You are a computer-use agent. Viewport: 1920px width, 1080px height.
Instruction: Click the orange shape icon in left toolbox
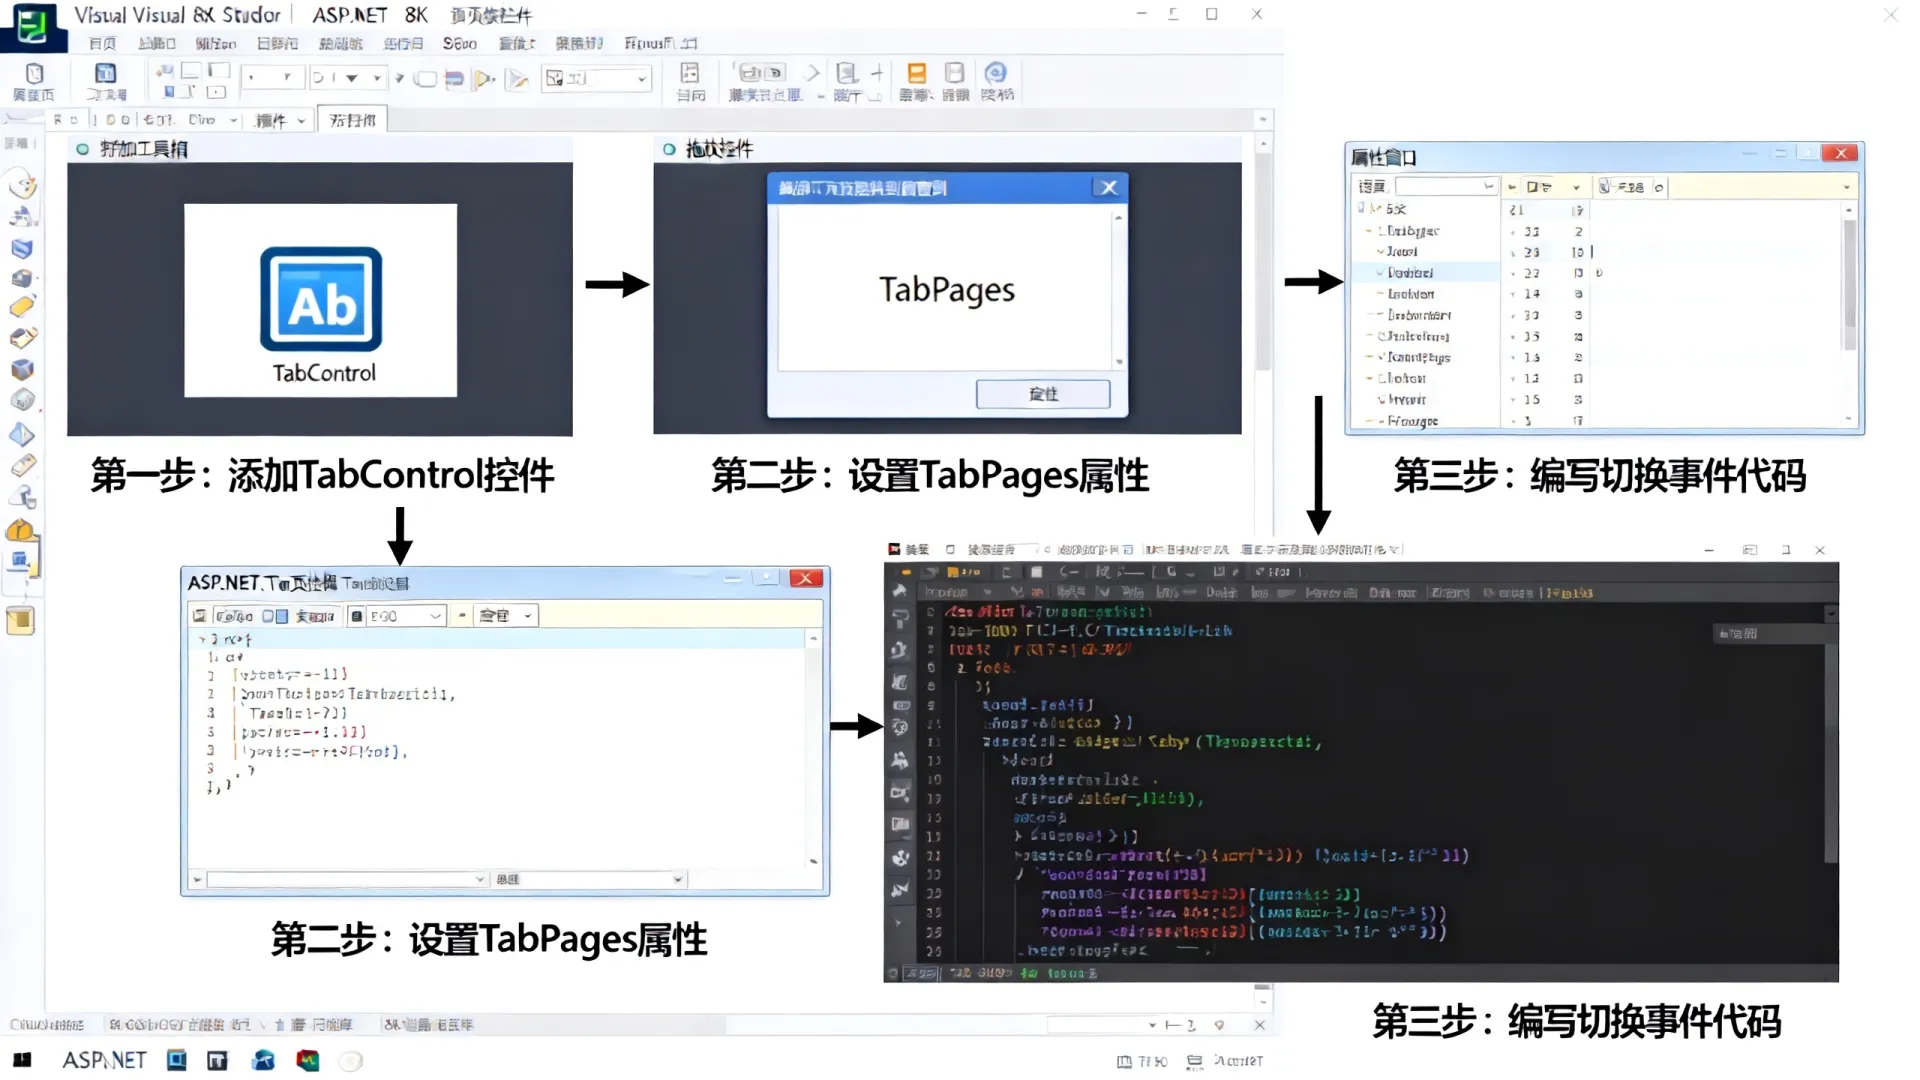pyautogui.click(x=21, y=531)
